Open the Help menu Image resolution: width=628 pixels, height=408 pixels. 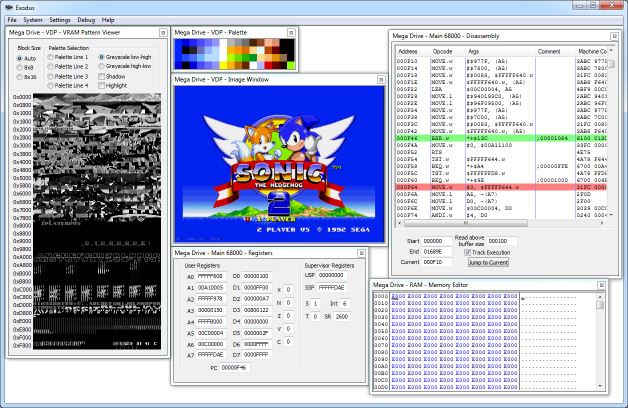pos(108,20)
